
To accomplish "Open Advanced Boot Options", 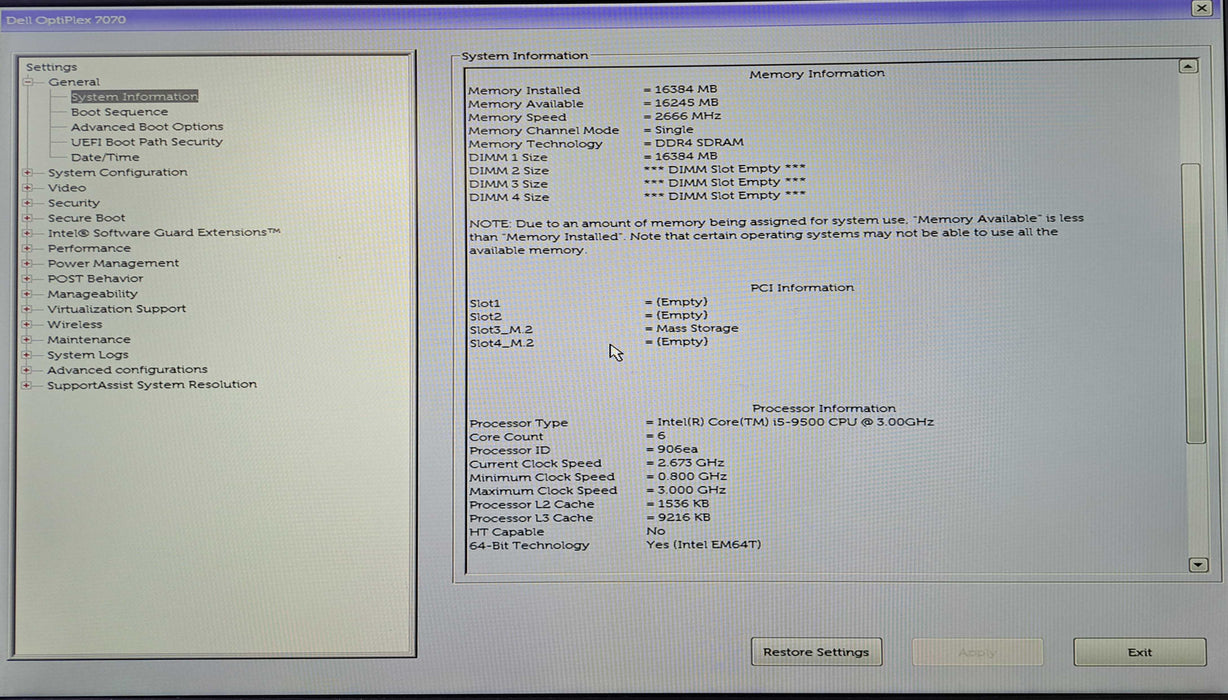I will 147,127.
